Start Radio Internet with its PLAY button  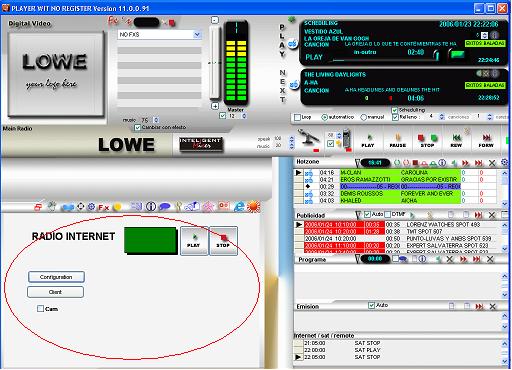point(194,241)
